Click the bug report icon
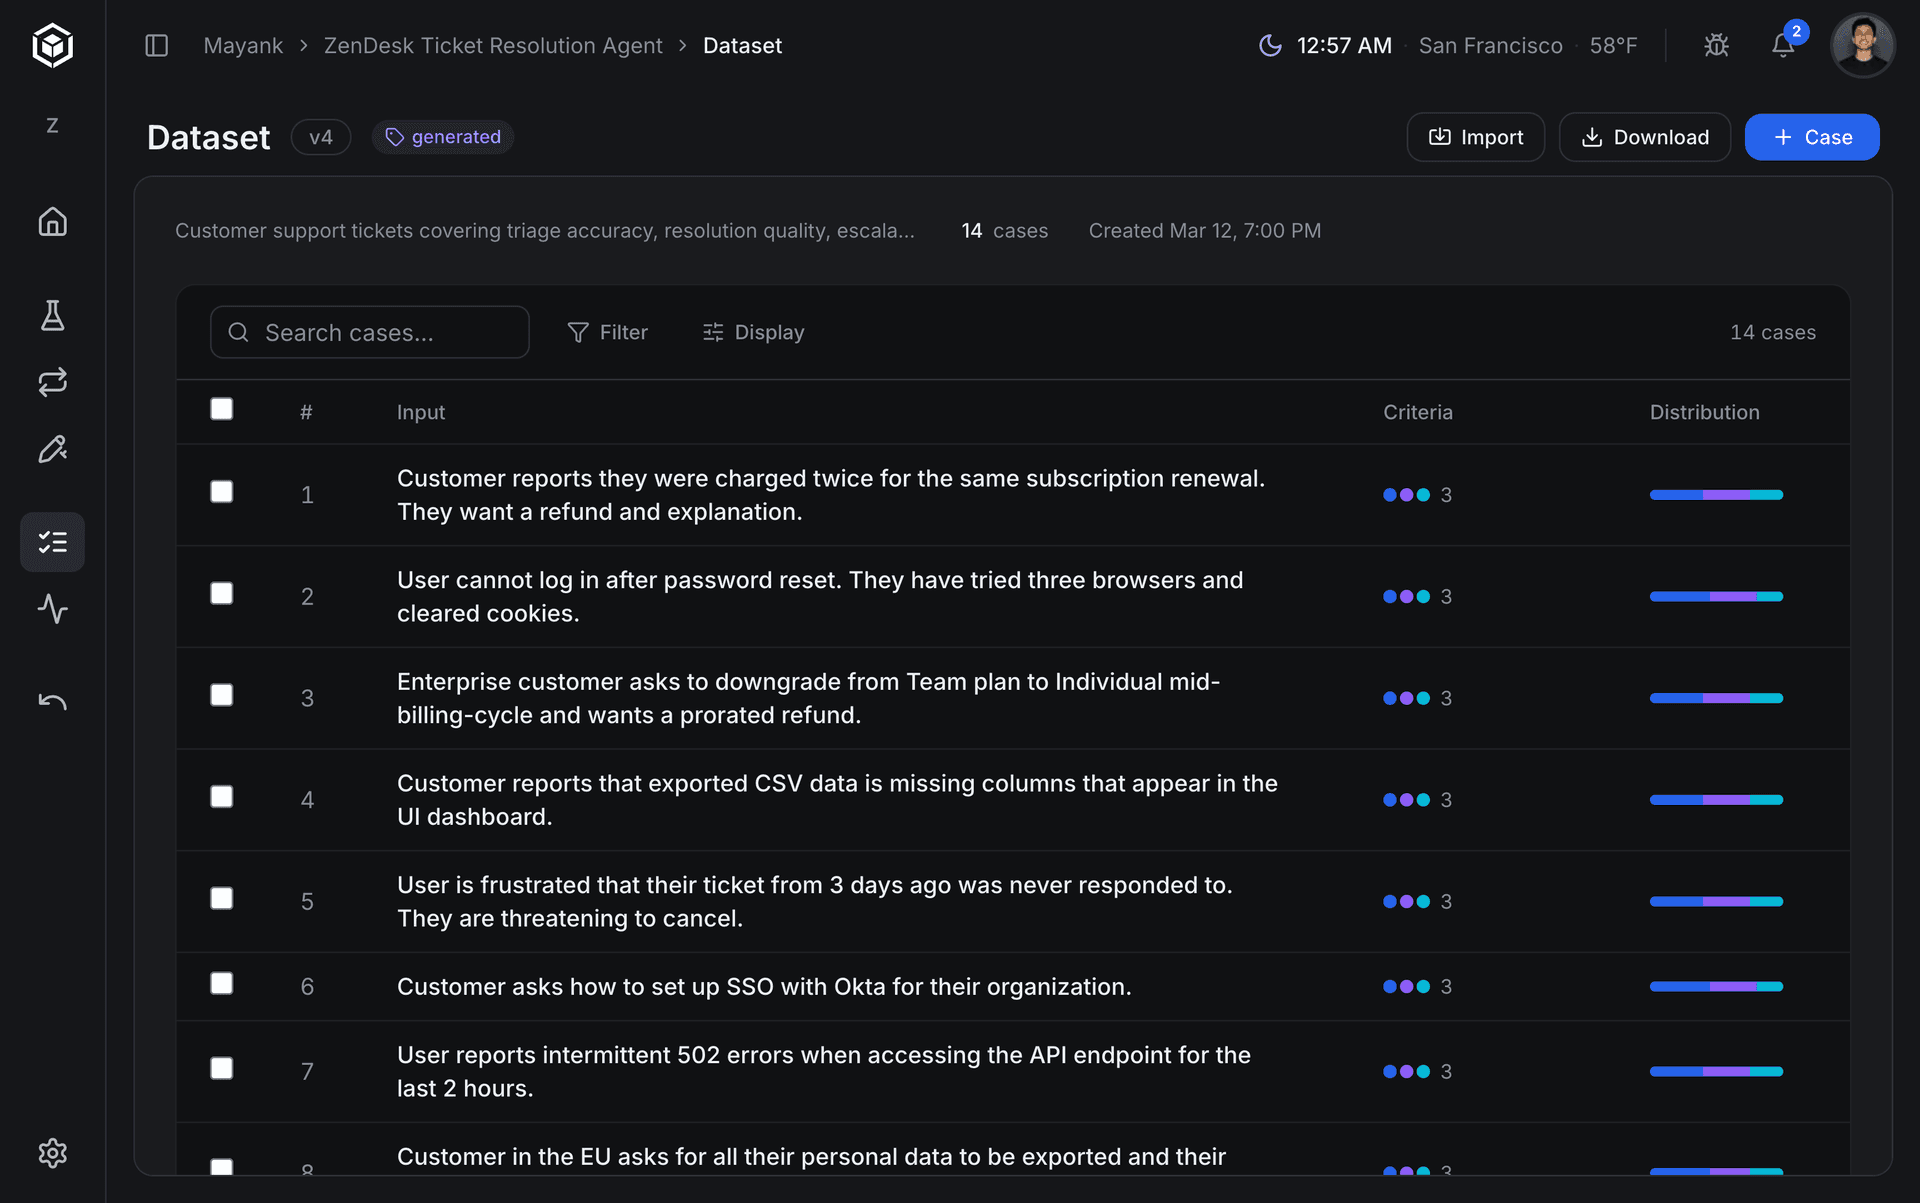 1716,45
